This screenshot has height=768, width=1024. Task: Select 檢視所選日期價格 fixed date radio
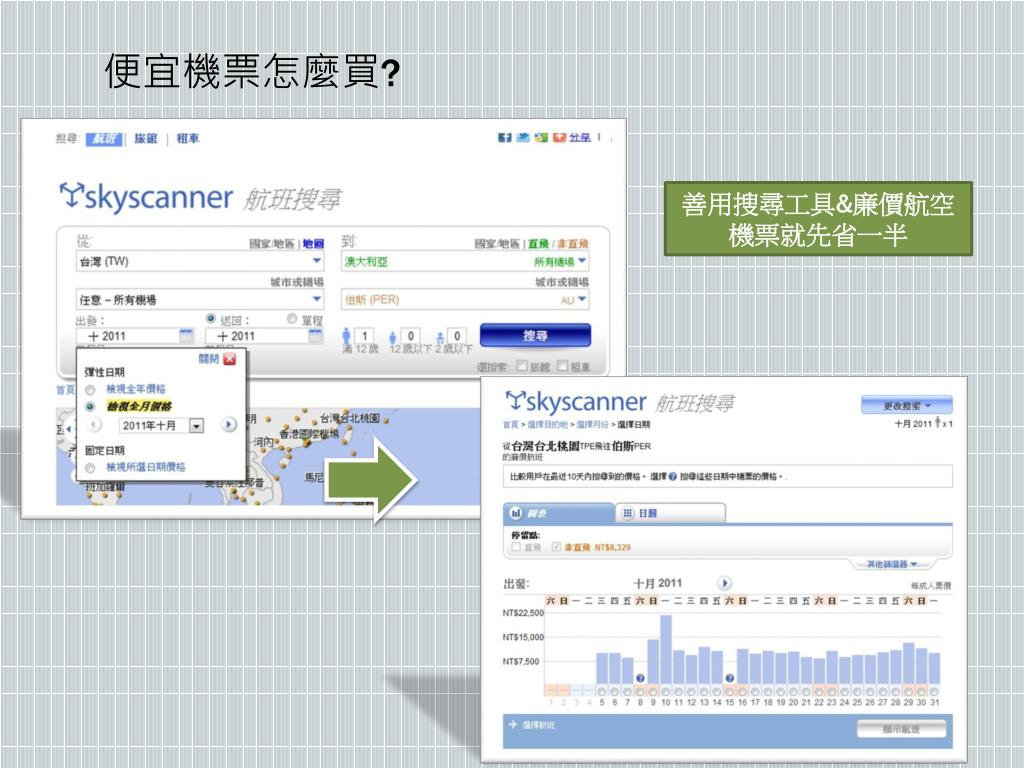91,468
